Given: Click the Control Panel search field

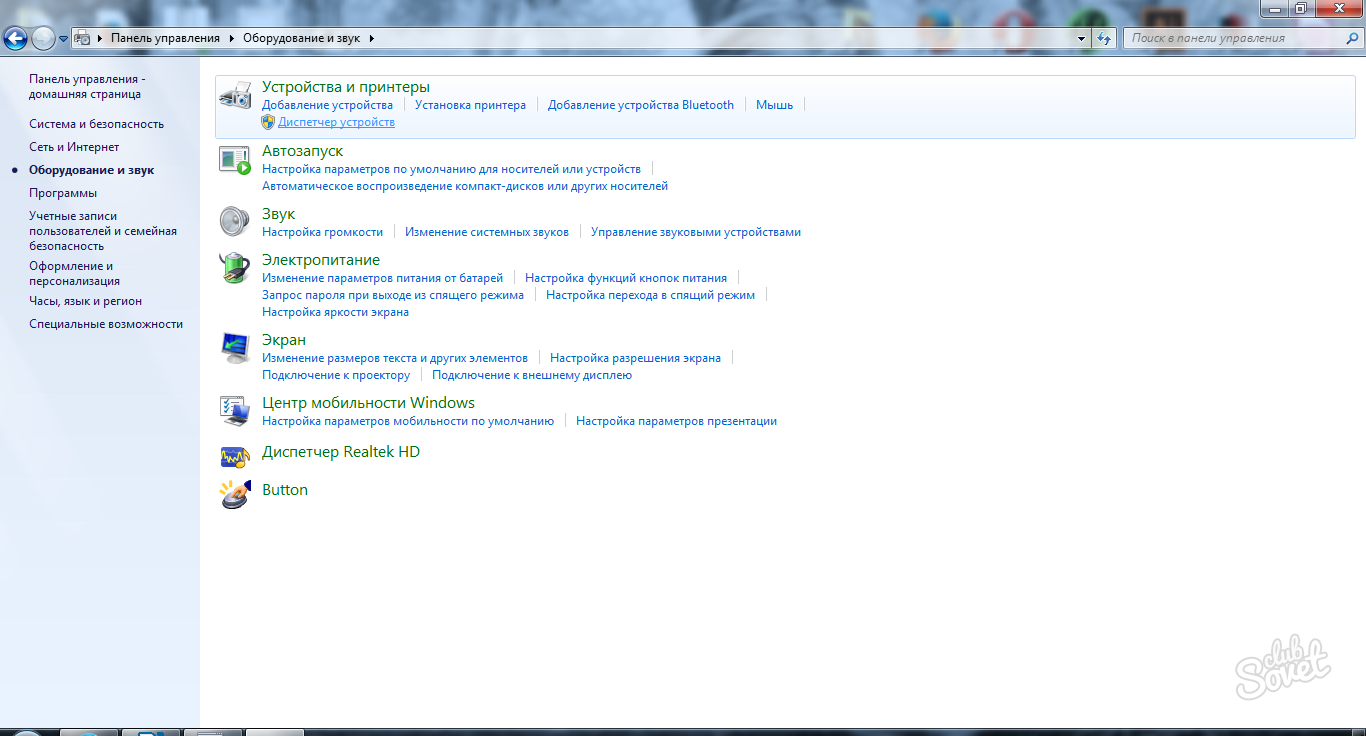Looking at the screenshot, I should point(1235,38).
